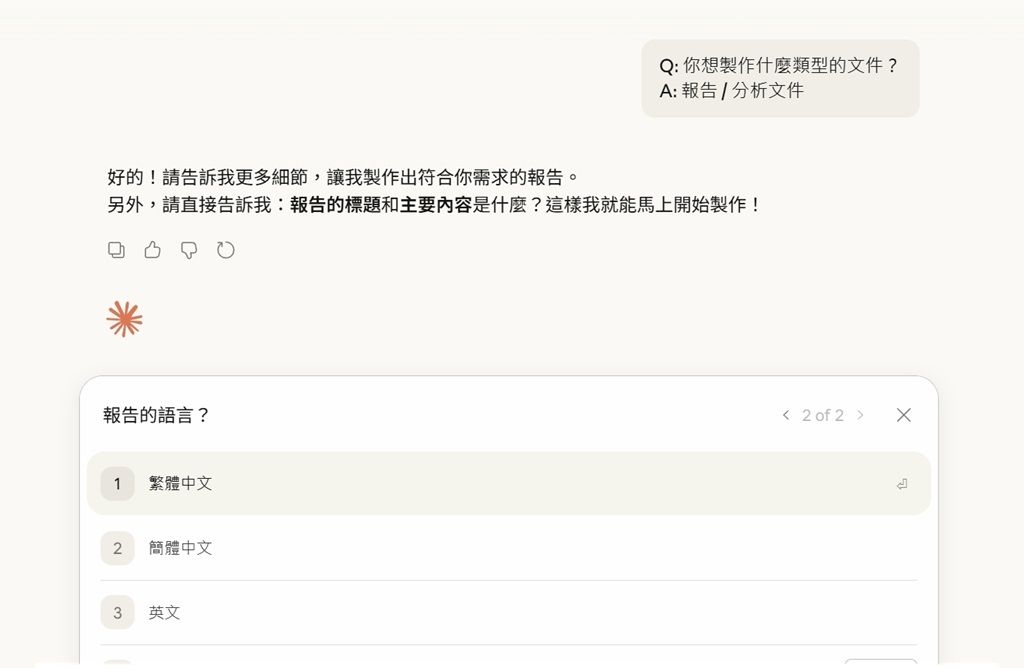Click the 報告的語言？ question heading

(x=157, y=415)
